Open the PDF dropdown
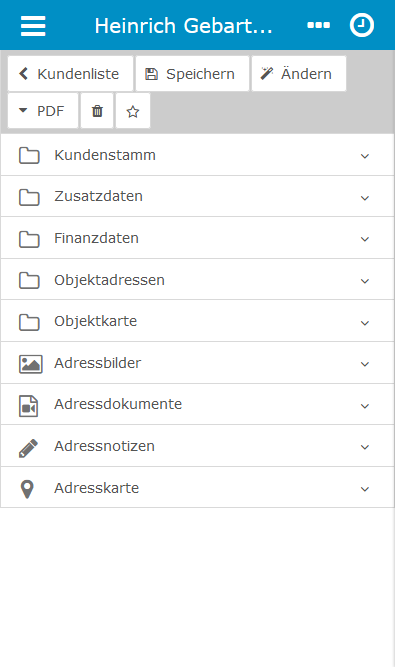 43,111
